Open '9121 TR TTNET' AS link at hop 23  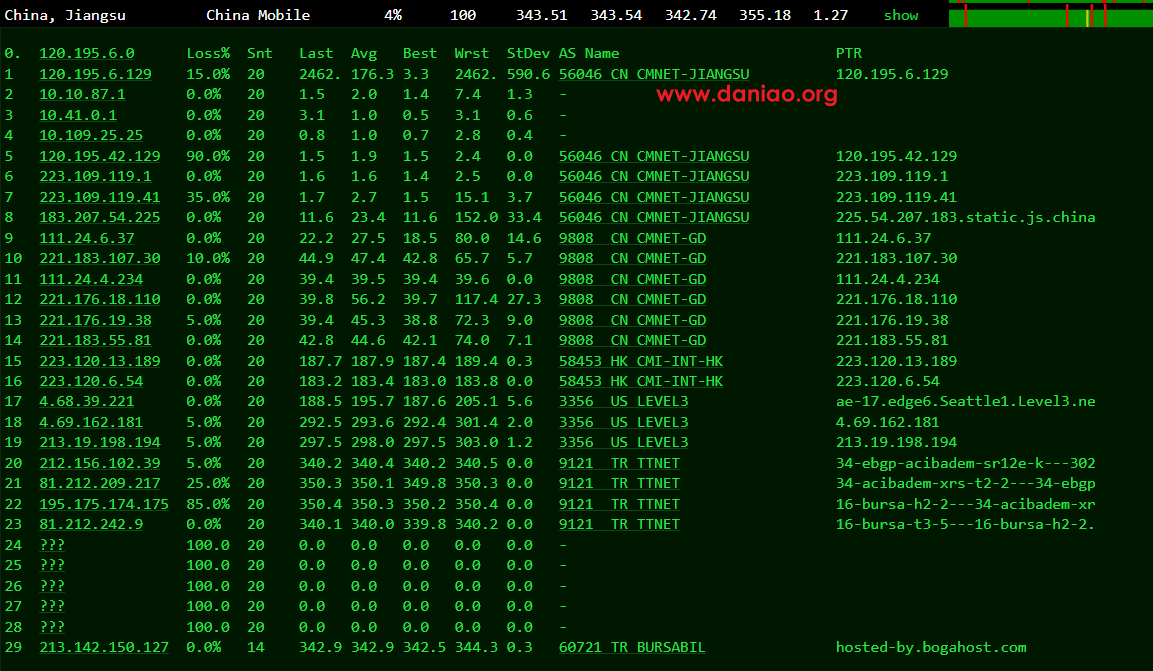619,524
